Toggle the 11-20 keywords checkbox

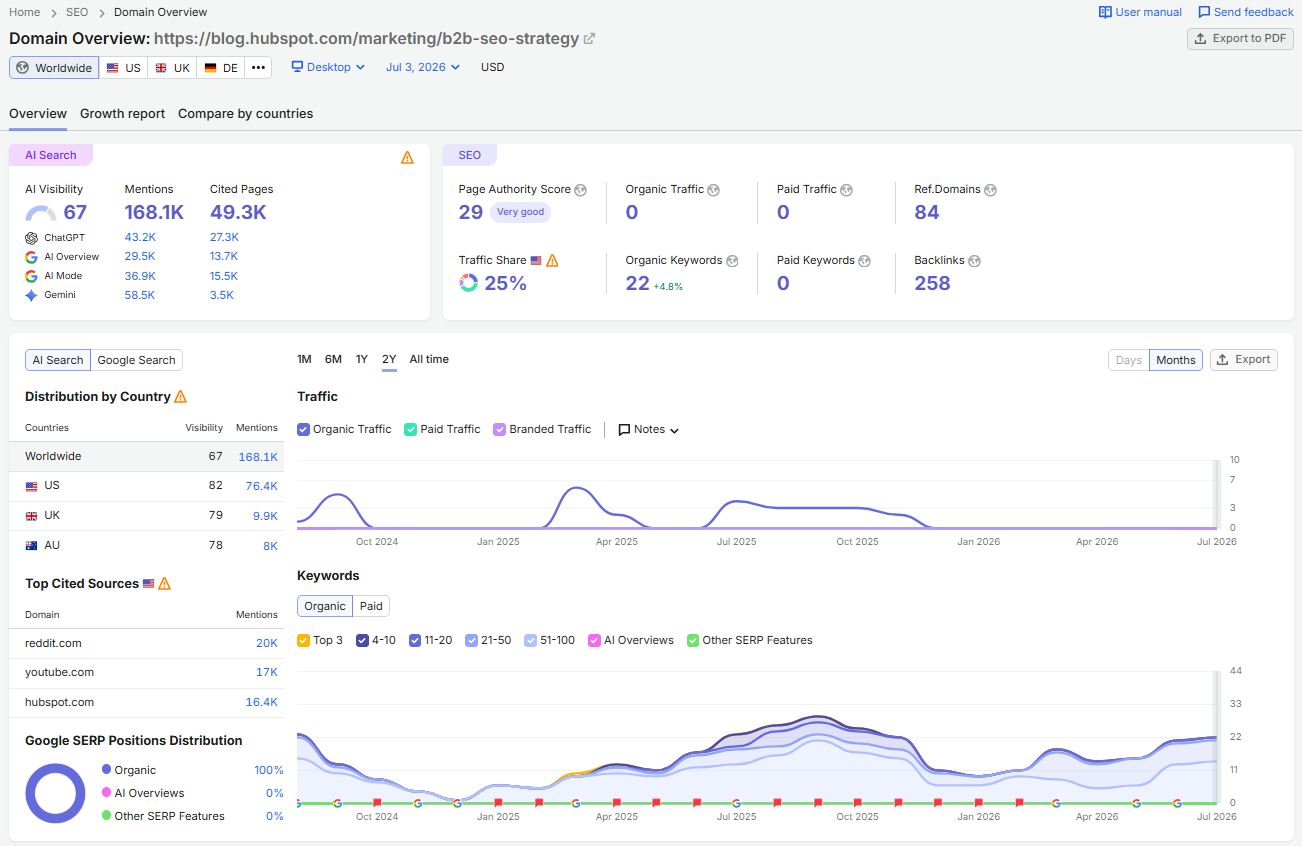point(414,640)
